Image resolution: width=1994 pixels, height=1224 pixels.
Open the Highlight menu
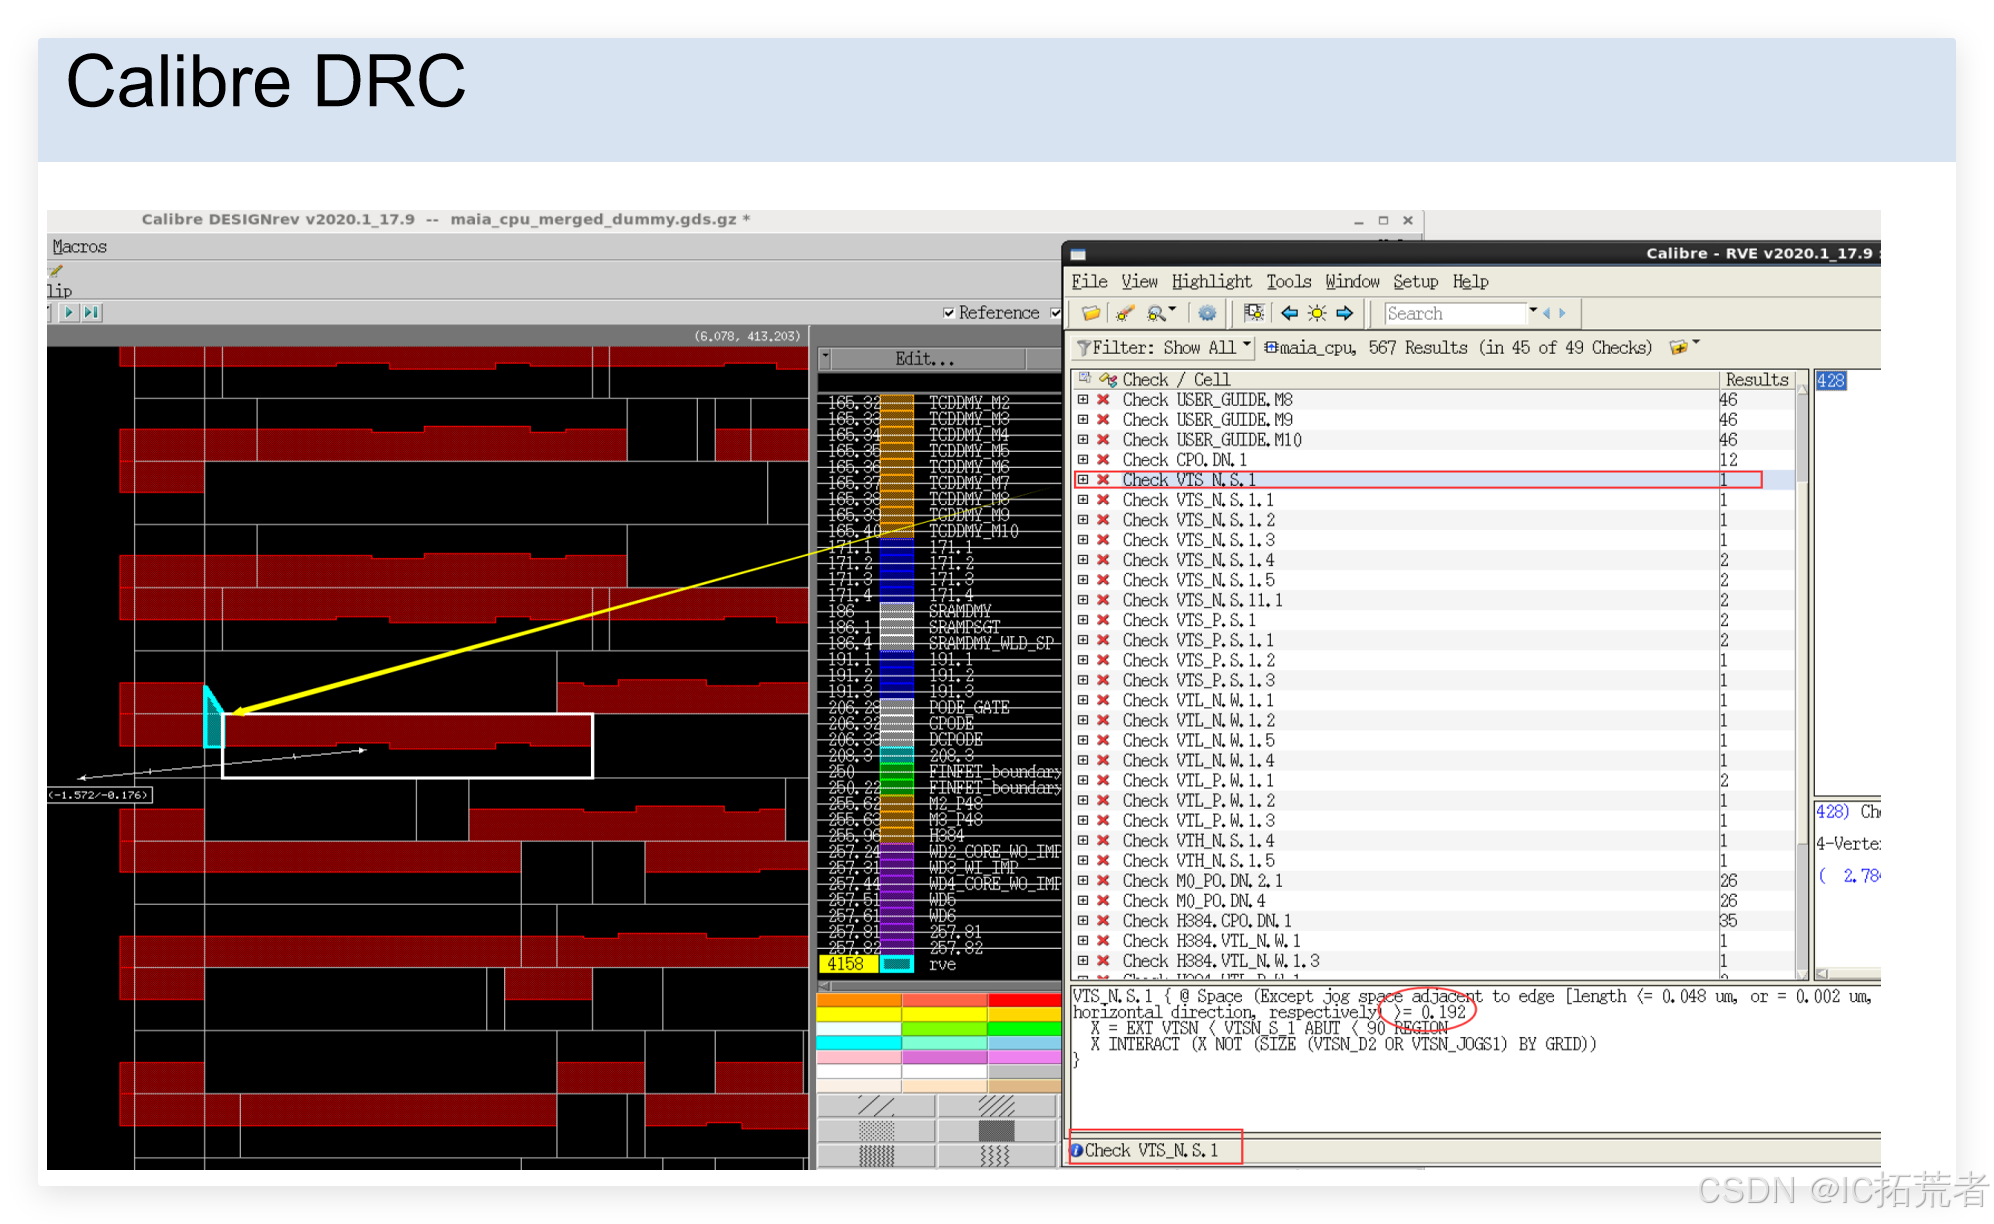point(1211,282)
